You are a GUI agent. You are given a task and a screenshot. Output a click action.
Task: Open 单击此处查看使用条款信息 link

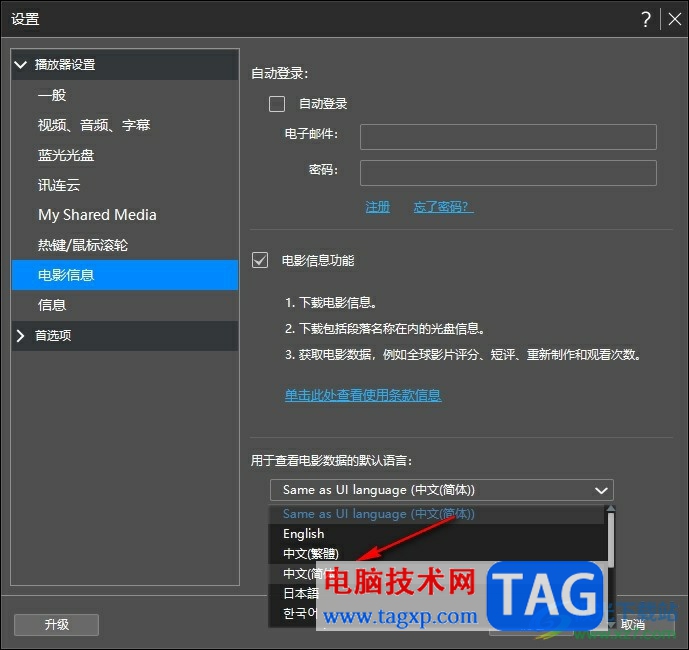363,395
